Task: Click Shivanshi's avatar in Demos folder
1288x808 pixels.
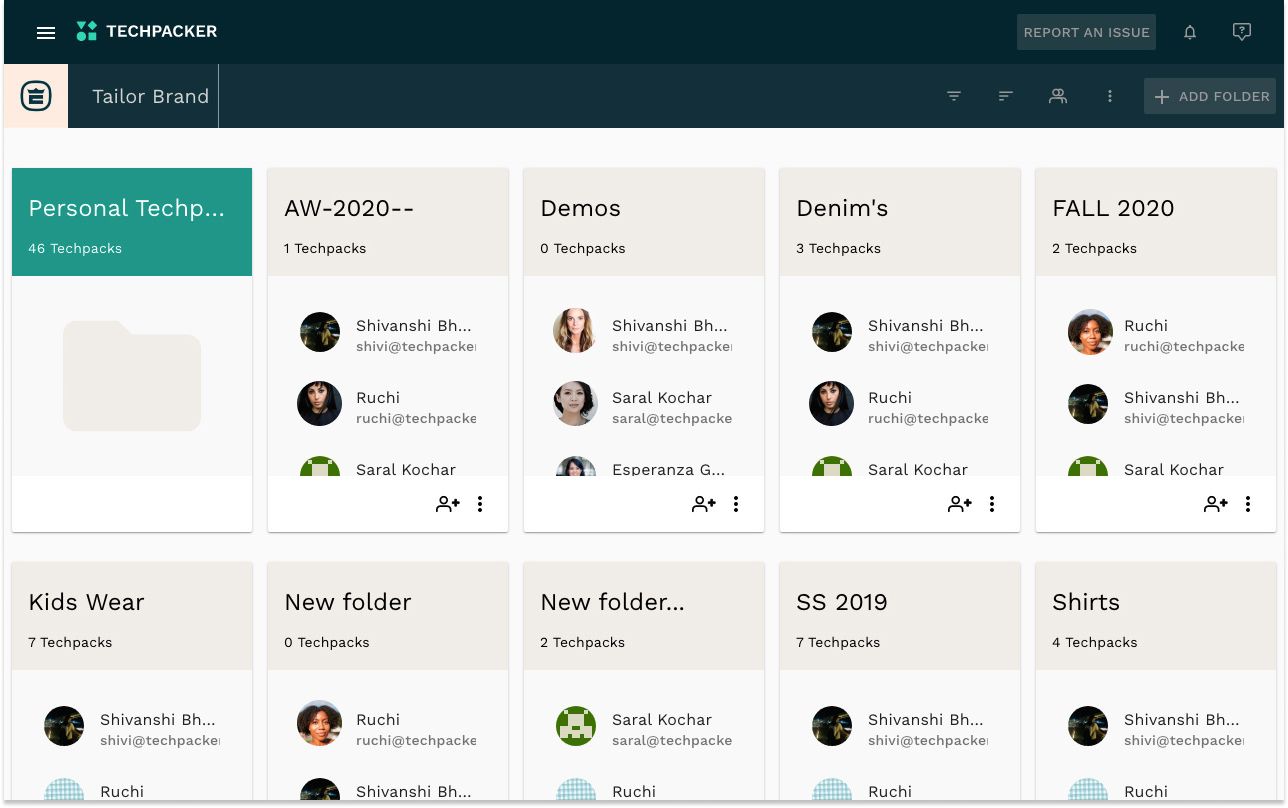Action: click(575, 331)
